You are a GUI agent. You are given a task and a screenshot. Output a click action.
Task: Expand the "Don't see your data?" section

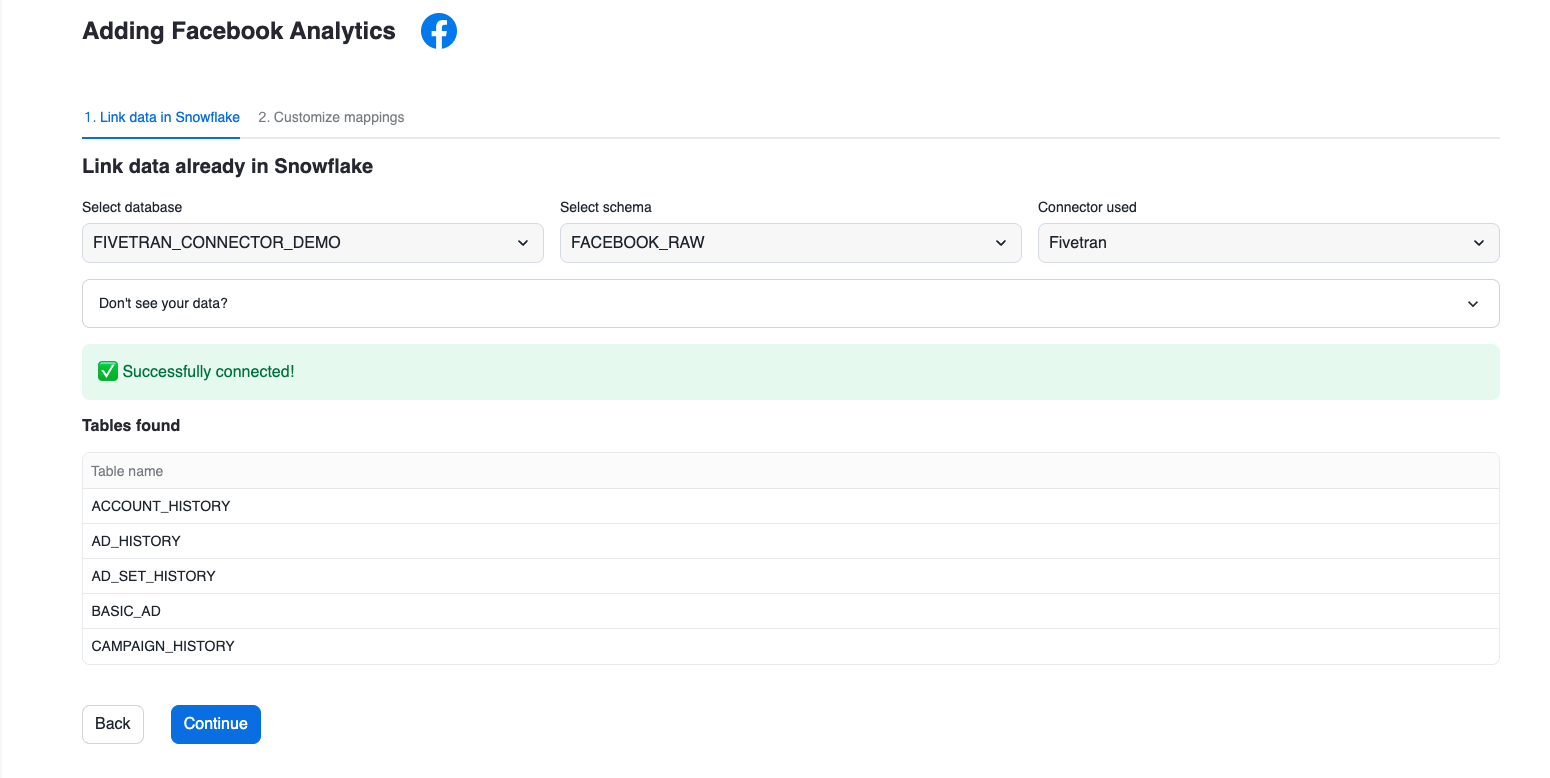click(790, 303)
